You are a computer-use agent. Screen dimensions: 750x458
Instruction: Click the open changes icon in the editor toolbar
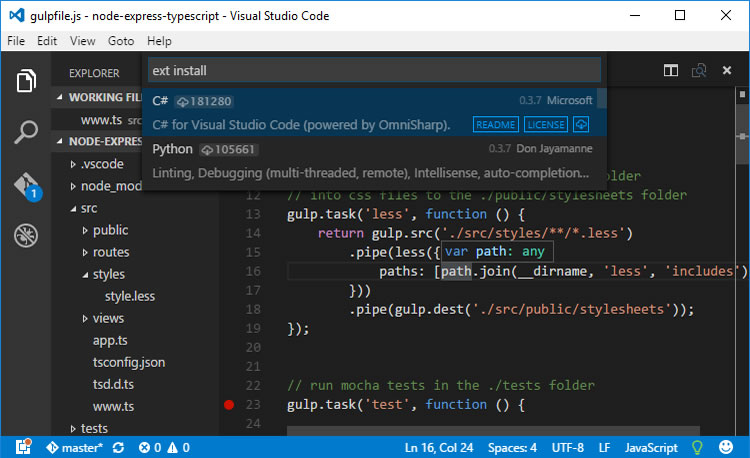(x=699, y=71)
